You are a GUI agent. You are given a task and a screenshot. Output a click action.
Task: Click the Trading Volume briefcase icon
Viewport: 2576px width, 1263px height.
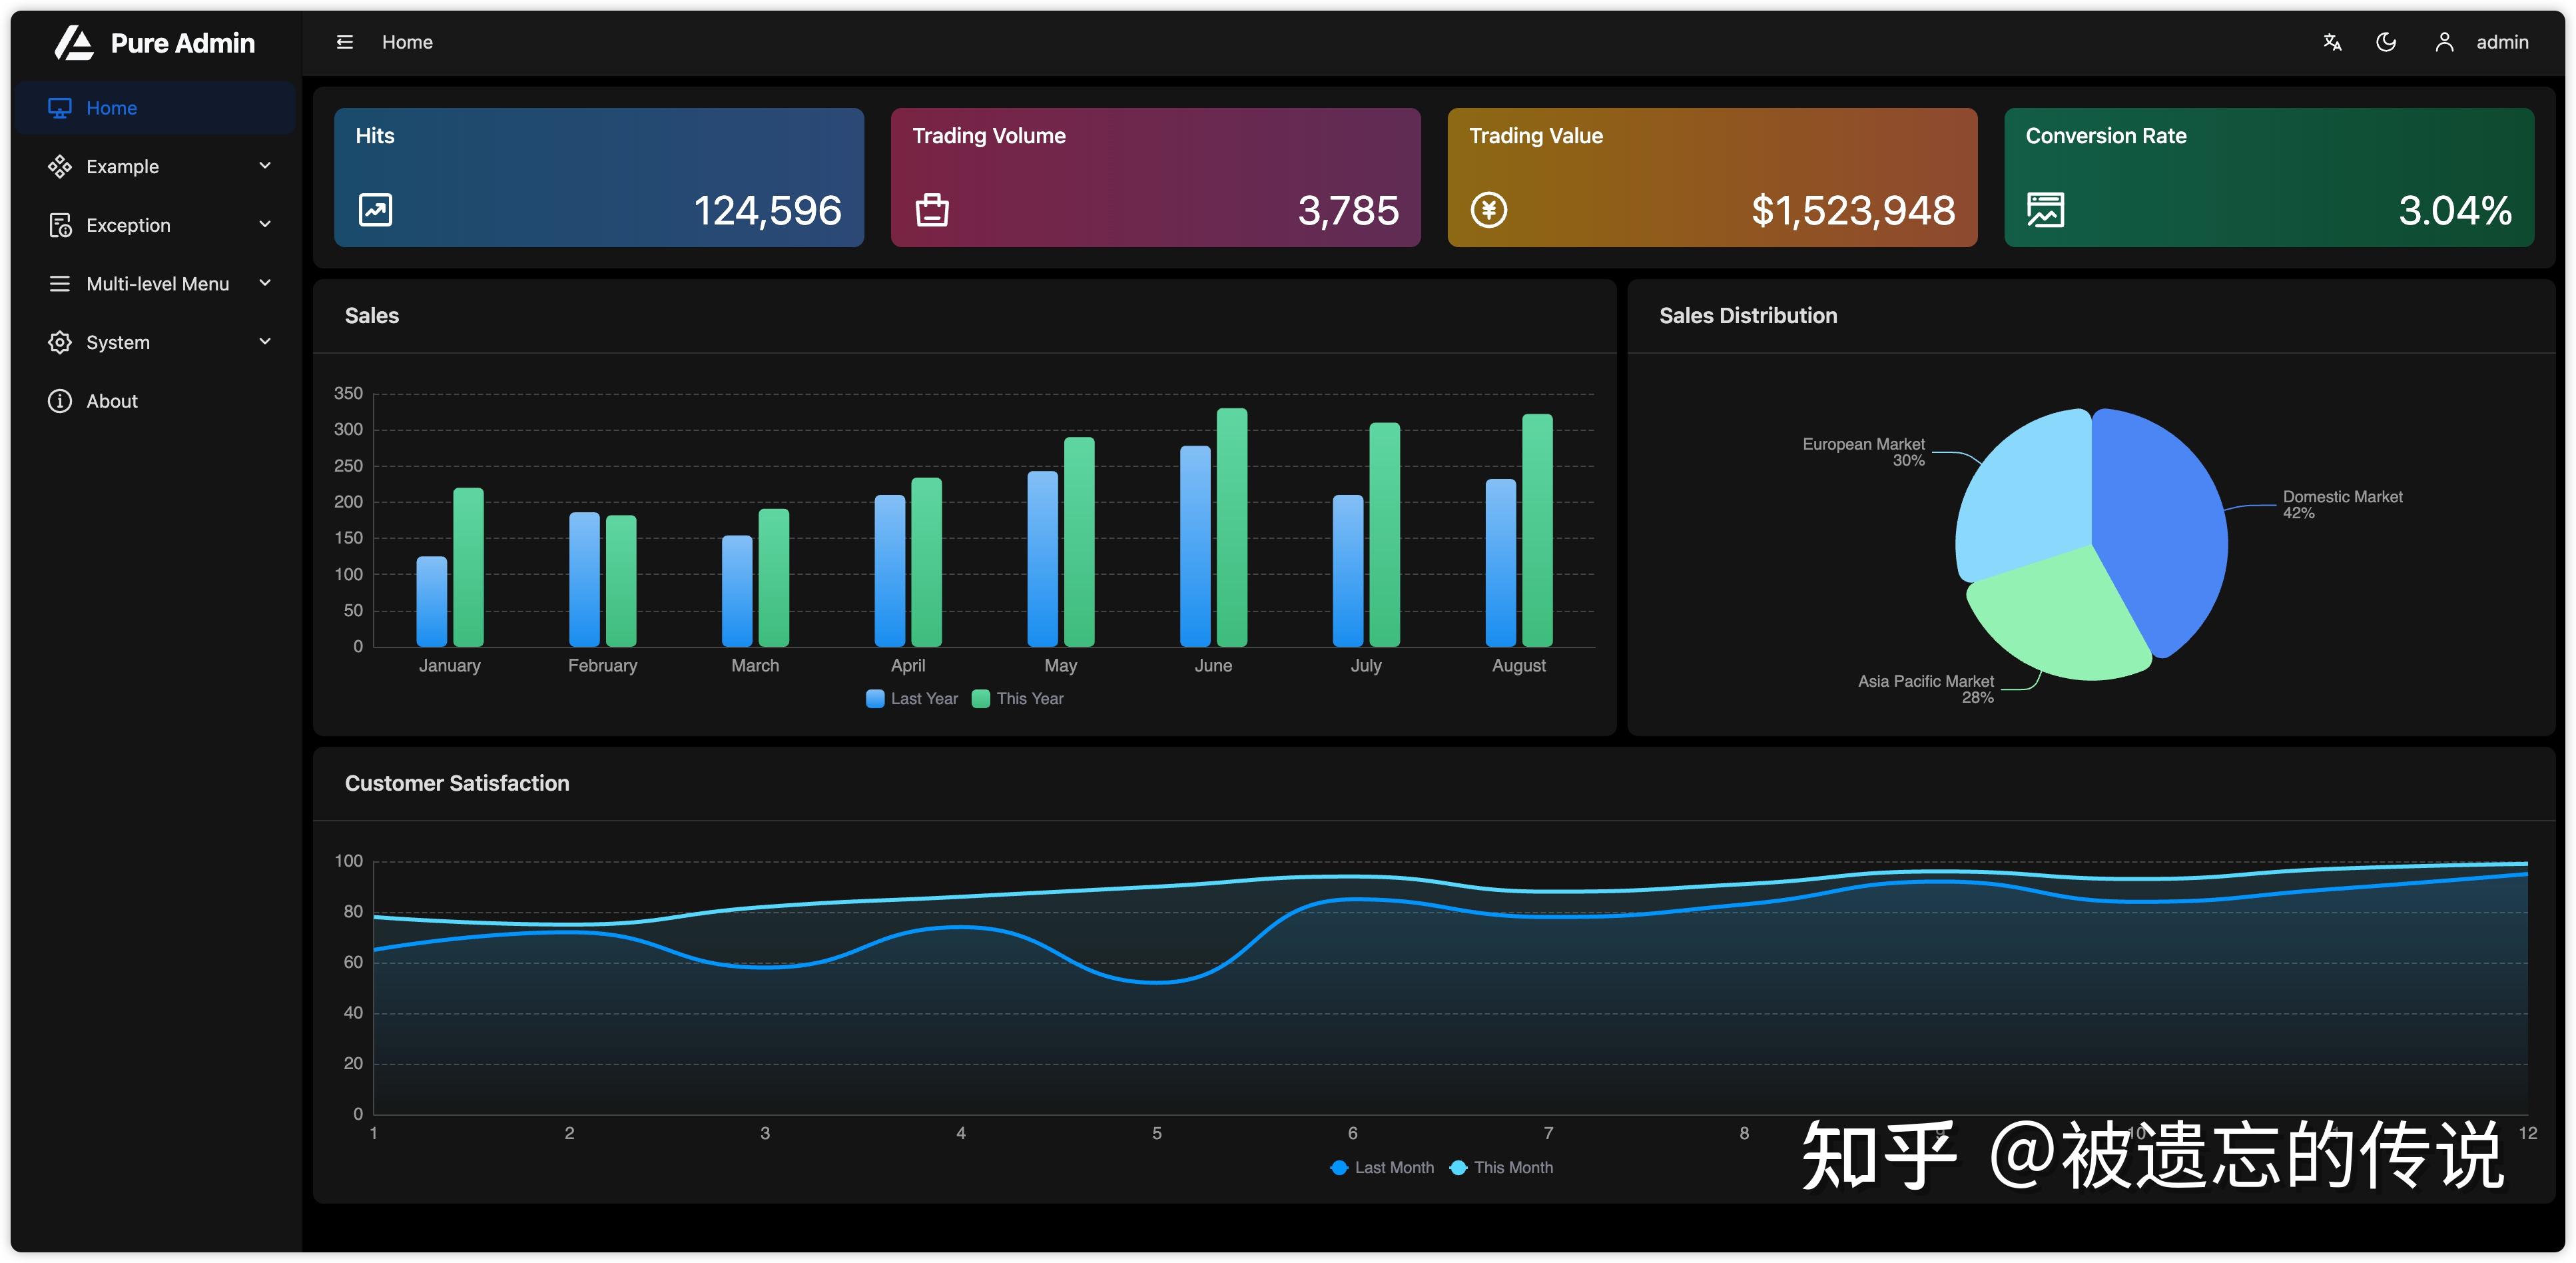coord(931,210)
